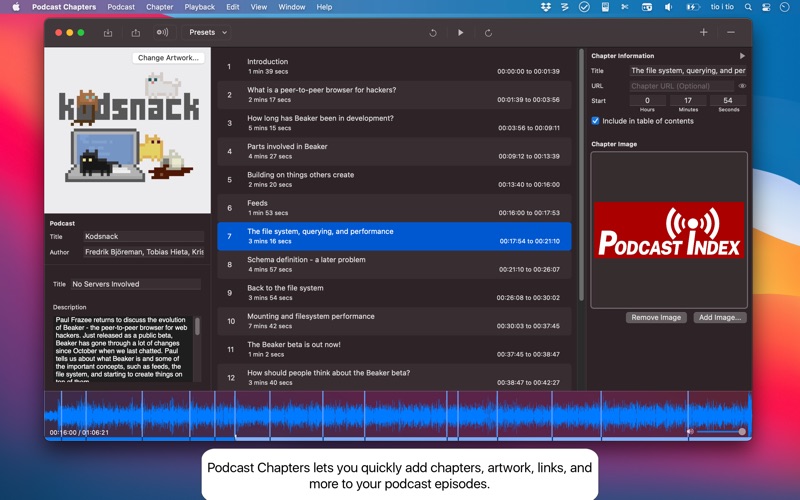This screenshot has width=800, height=500.
Task: Click the import audio toolbar icon
Action: tap(108, 33)
